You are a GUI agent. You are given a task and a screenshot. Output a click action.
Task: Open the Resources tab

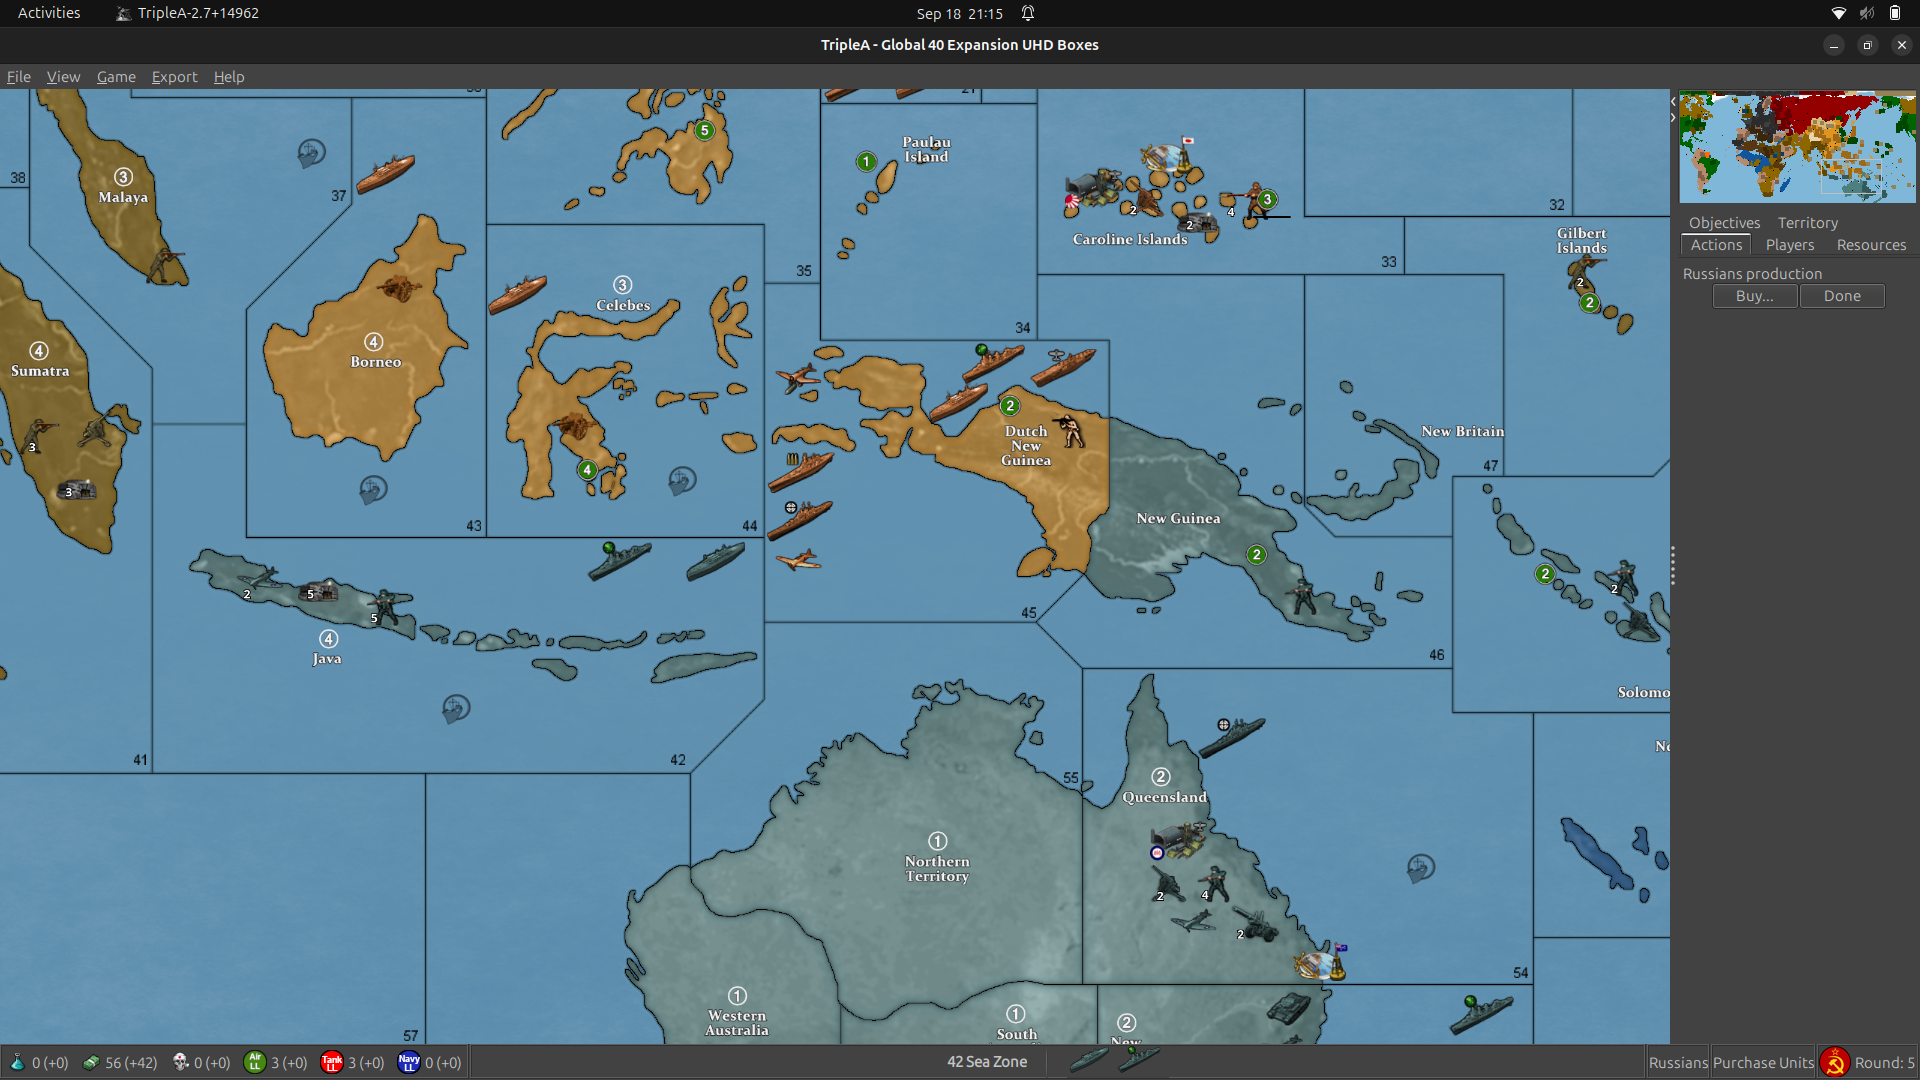coord(1871,245)
